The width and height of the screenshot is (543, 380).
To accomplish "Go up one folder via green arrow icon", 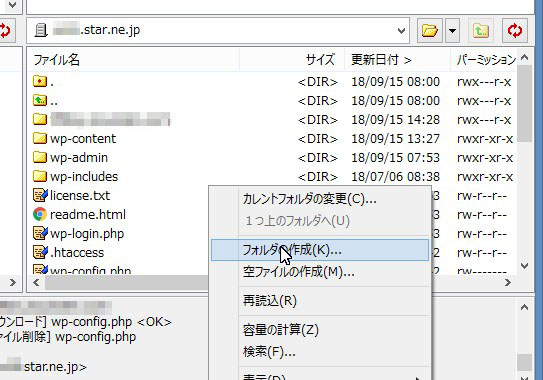I will [481, 30].
